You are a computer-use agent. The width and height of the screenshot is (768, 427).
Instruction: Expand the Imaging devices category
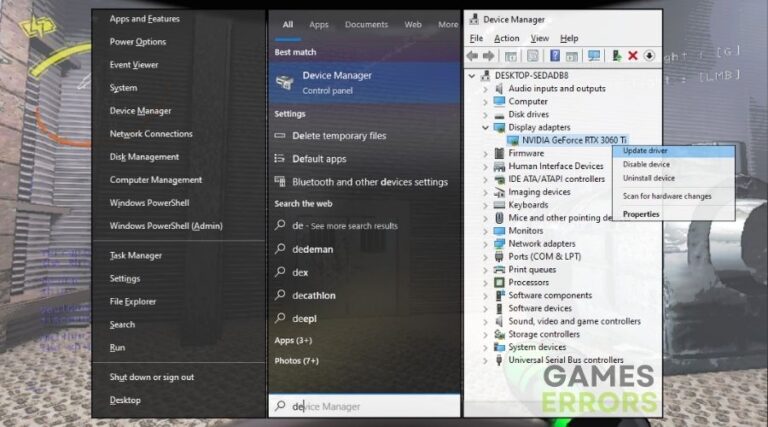coord(485,192)
